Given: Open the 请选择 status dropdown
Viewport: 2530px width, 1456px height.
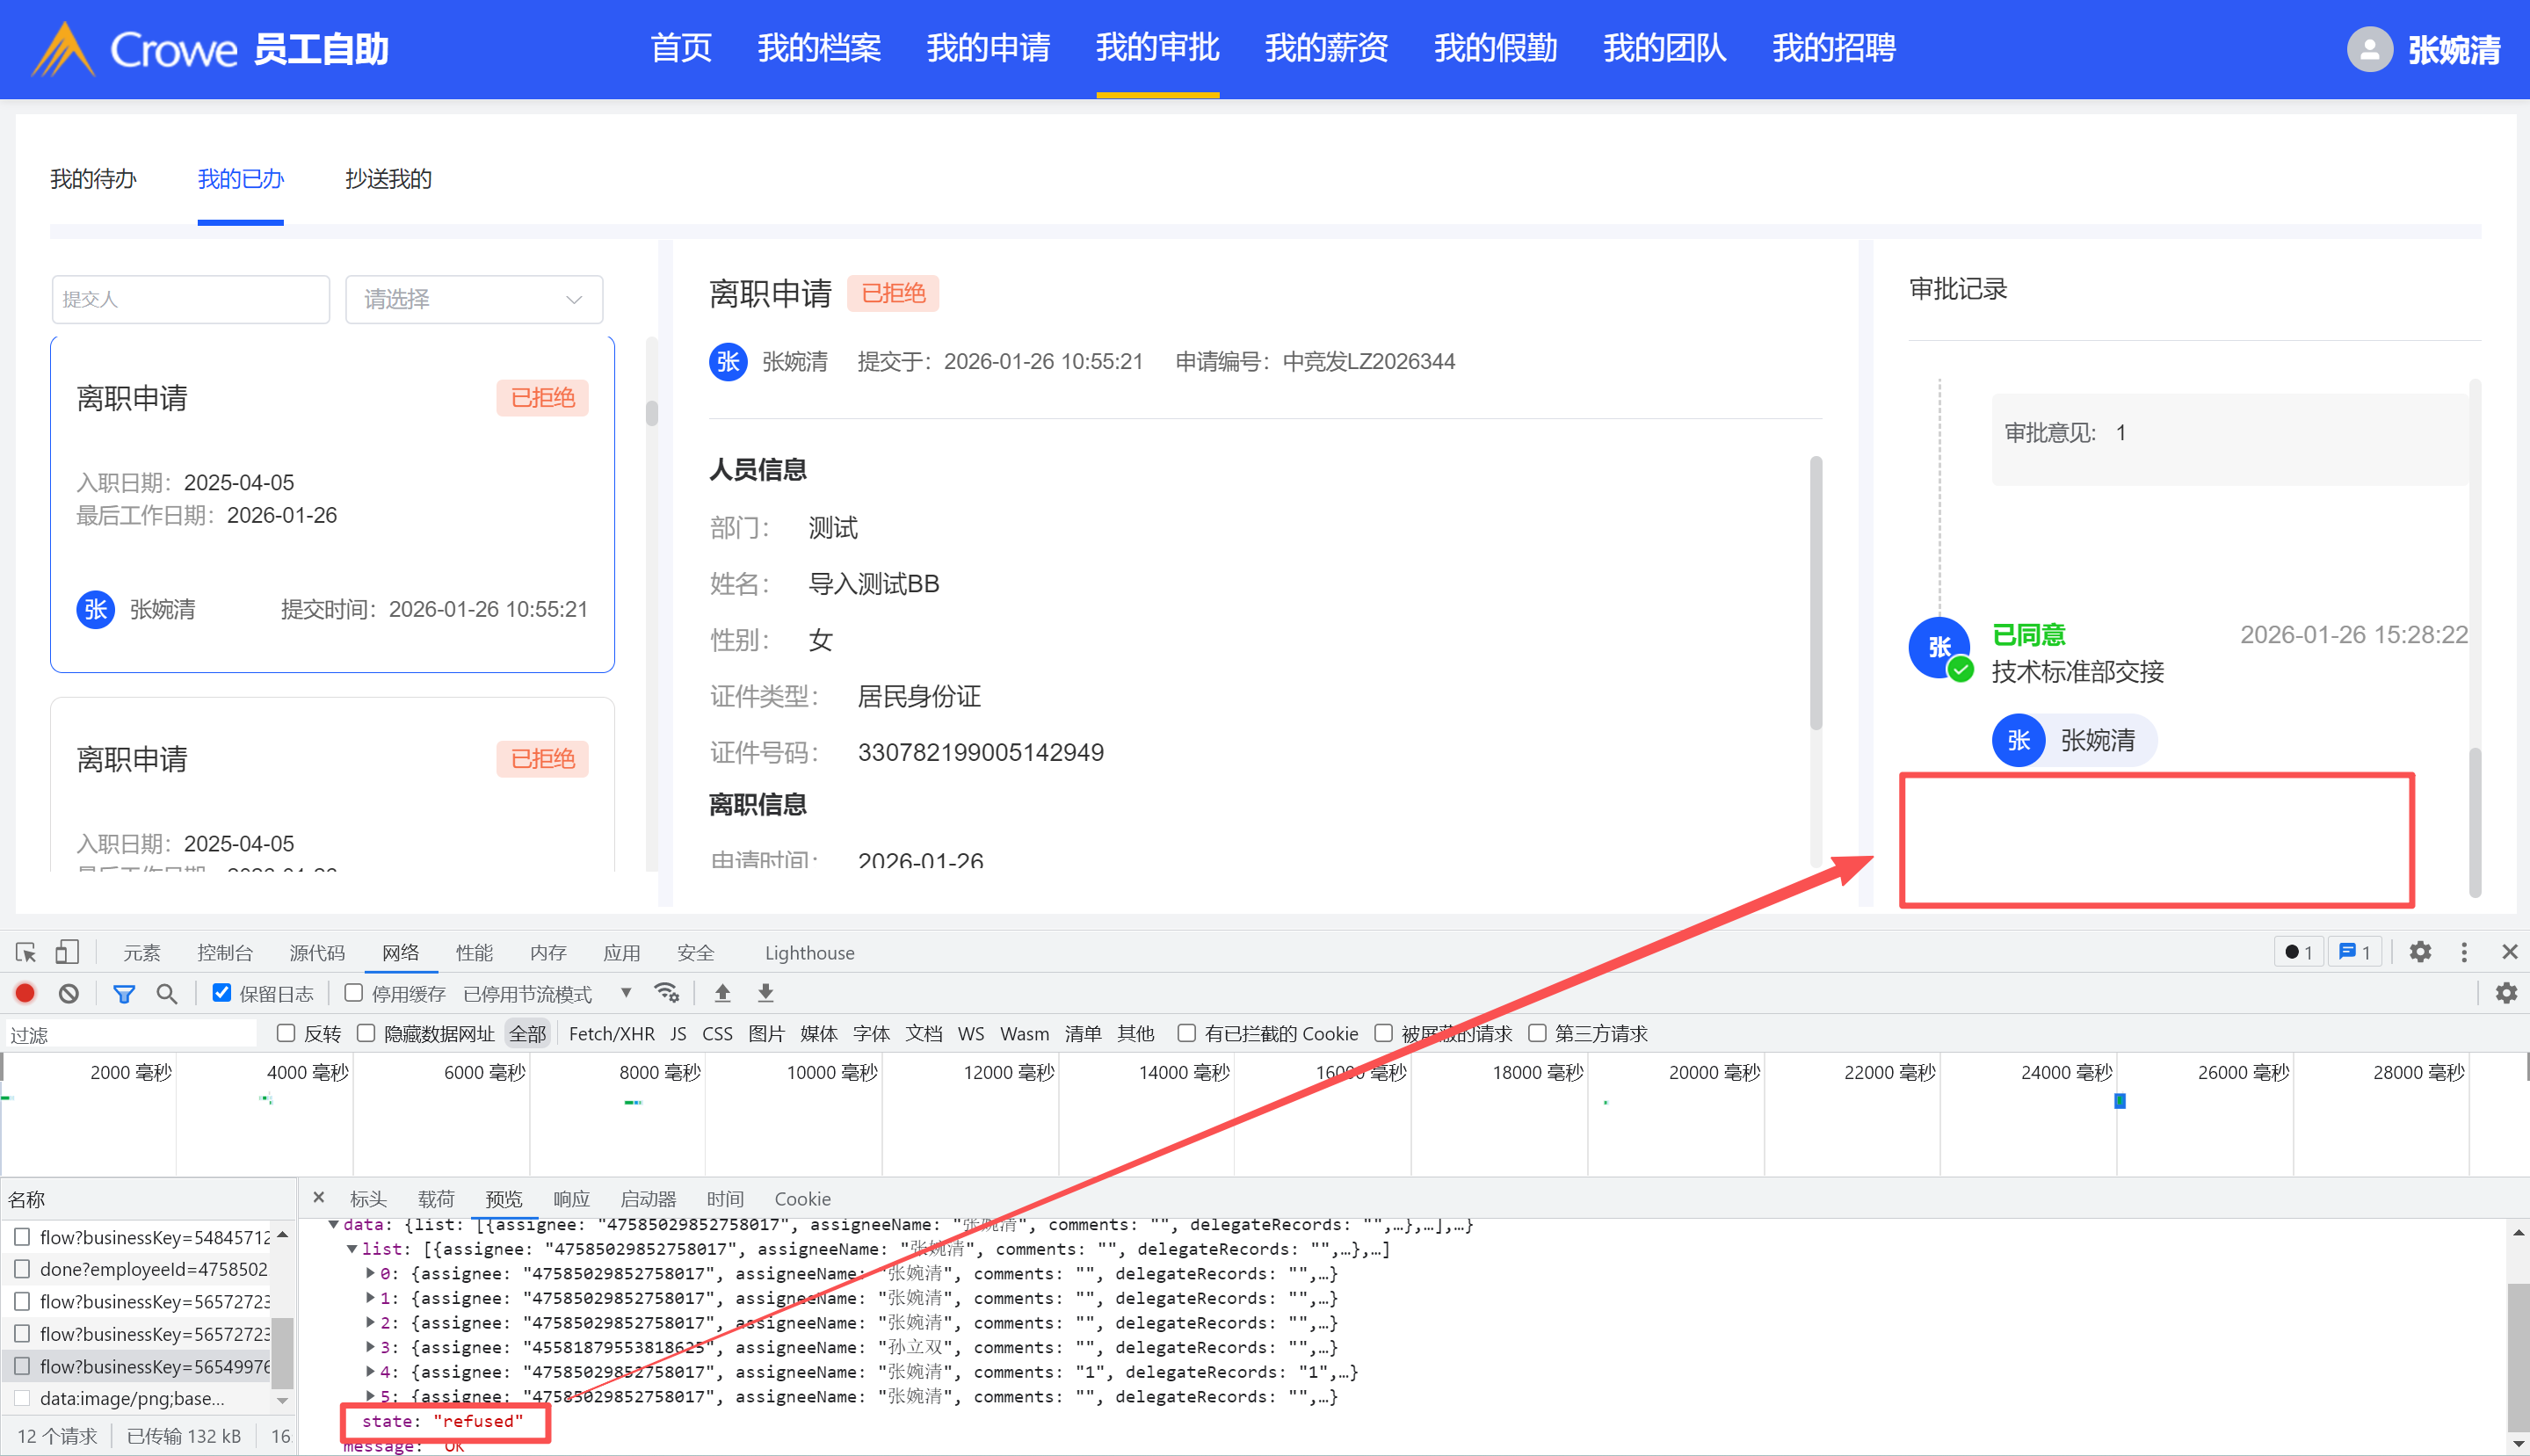Looking at the screenshot, I should point(473,299).
